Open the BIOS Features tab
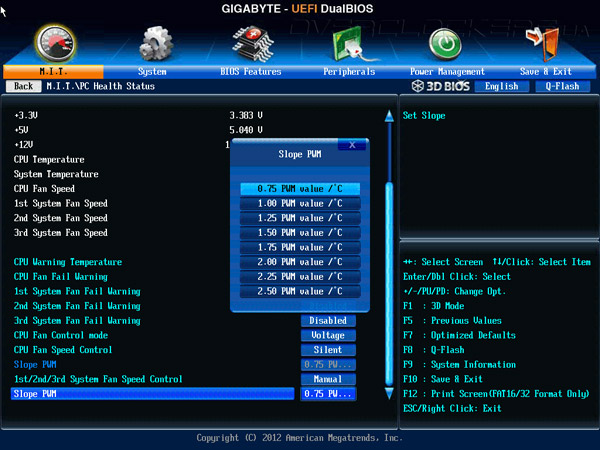600x450 pixels. tap(251, 72)
